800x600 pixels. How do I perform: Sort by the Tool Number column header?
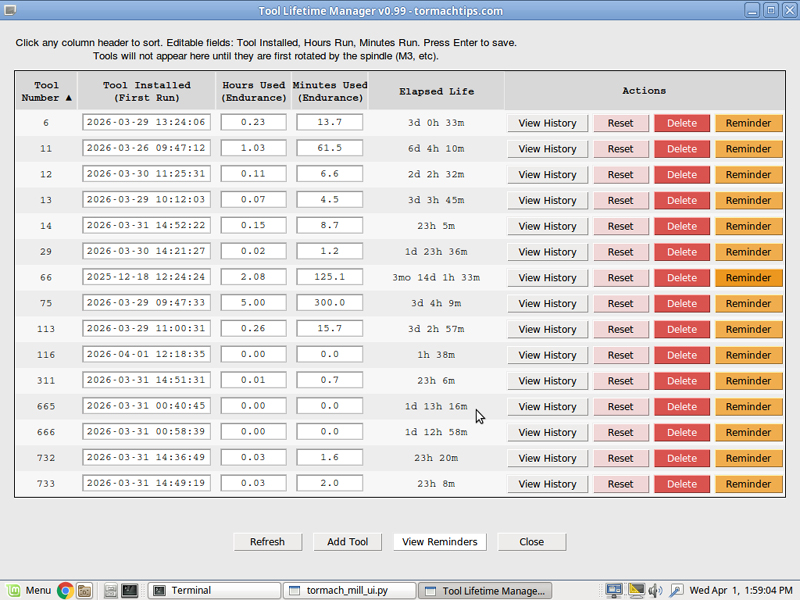click(47, 91)
